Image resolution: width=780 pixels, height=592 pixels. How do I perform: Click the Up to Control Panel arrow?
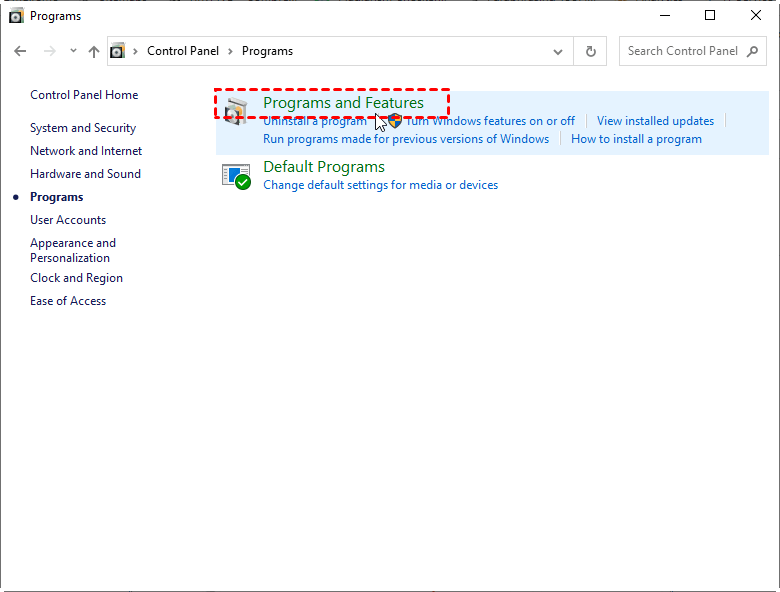pos(94,51)
